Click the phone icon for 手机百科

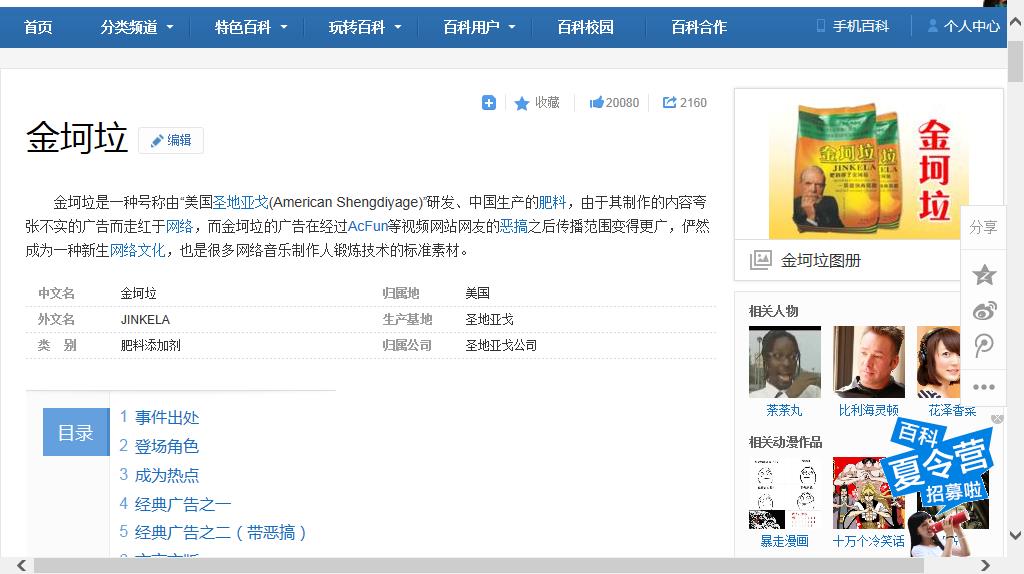[x=820, y=26]
